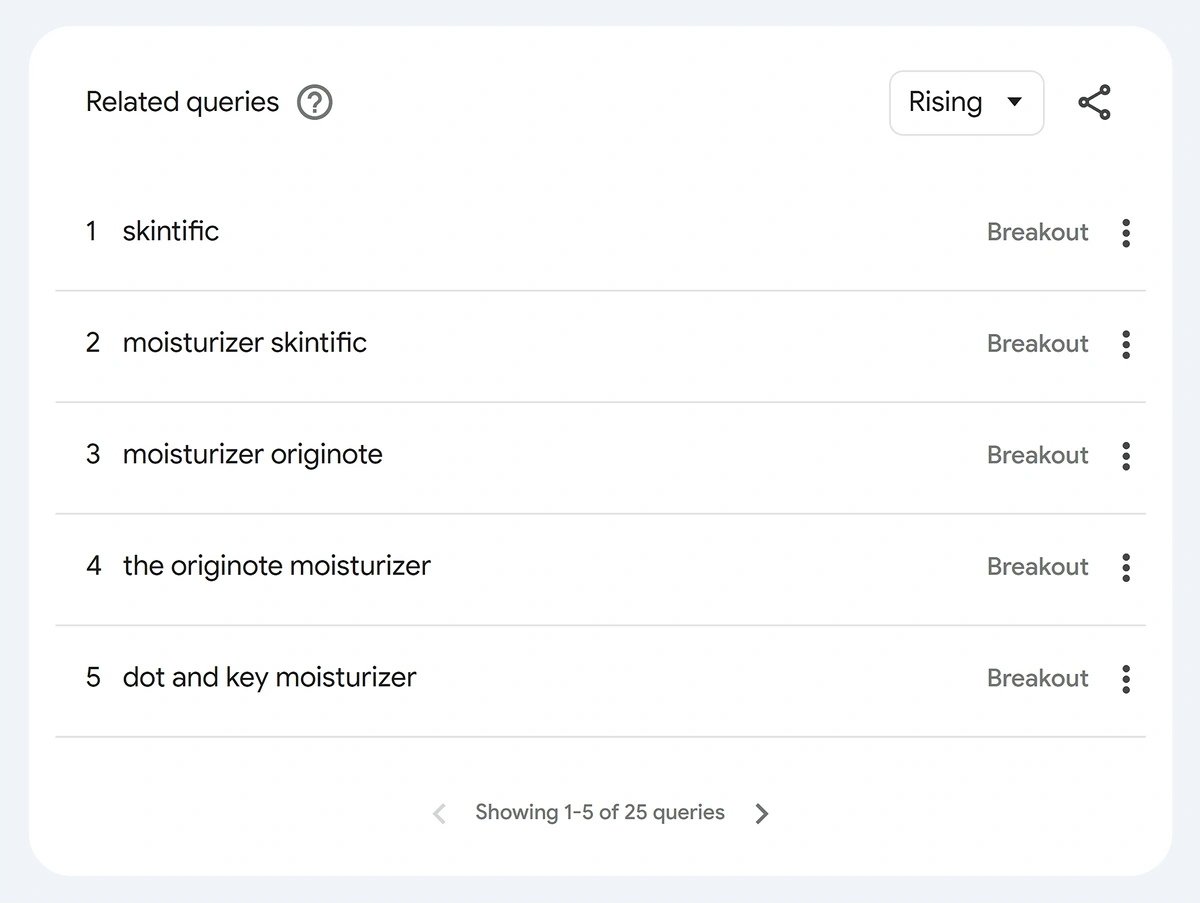The height and width of the screenshot is (903, 1200).
Task: Click Breakout label for moisturizer originote
Action: coord(1037,455)
